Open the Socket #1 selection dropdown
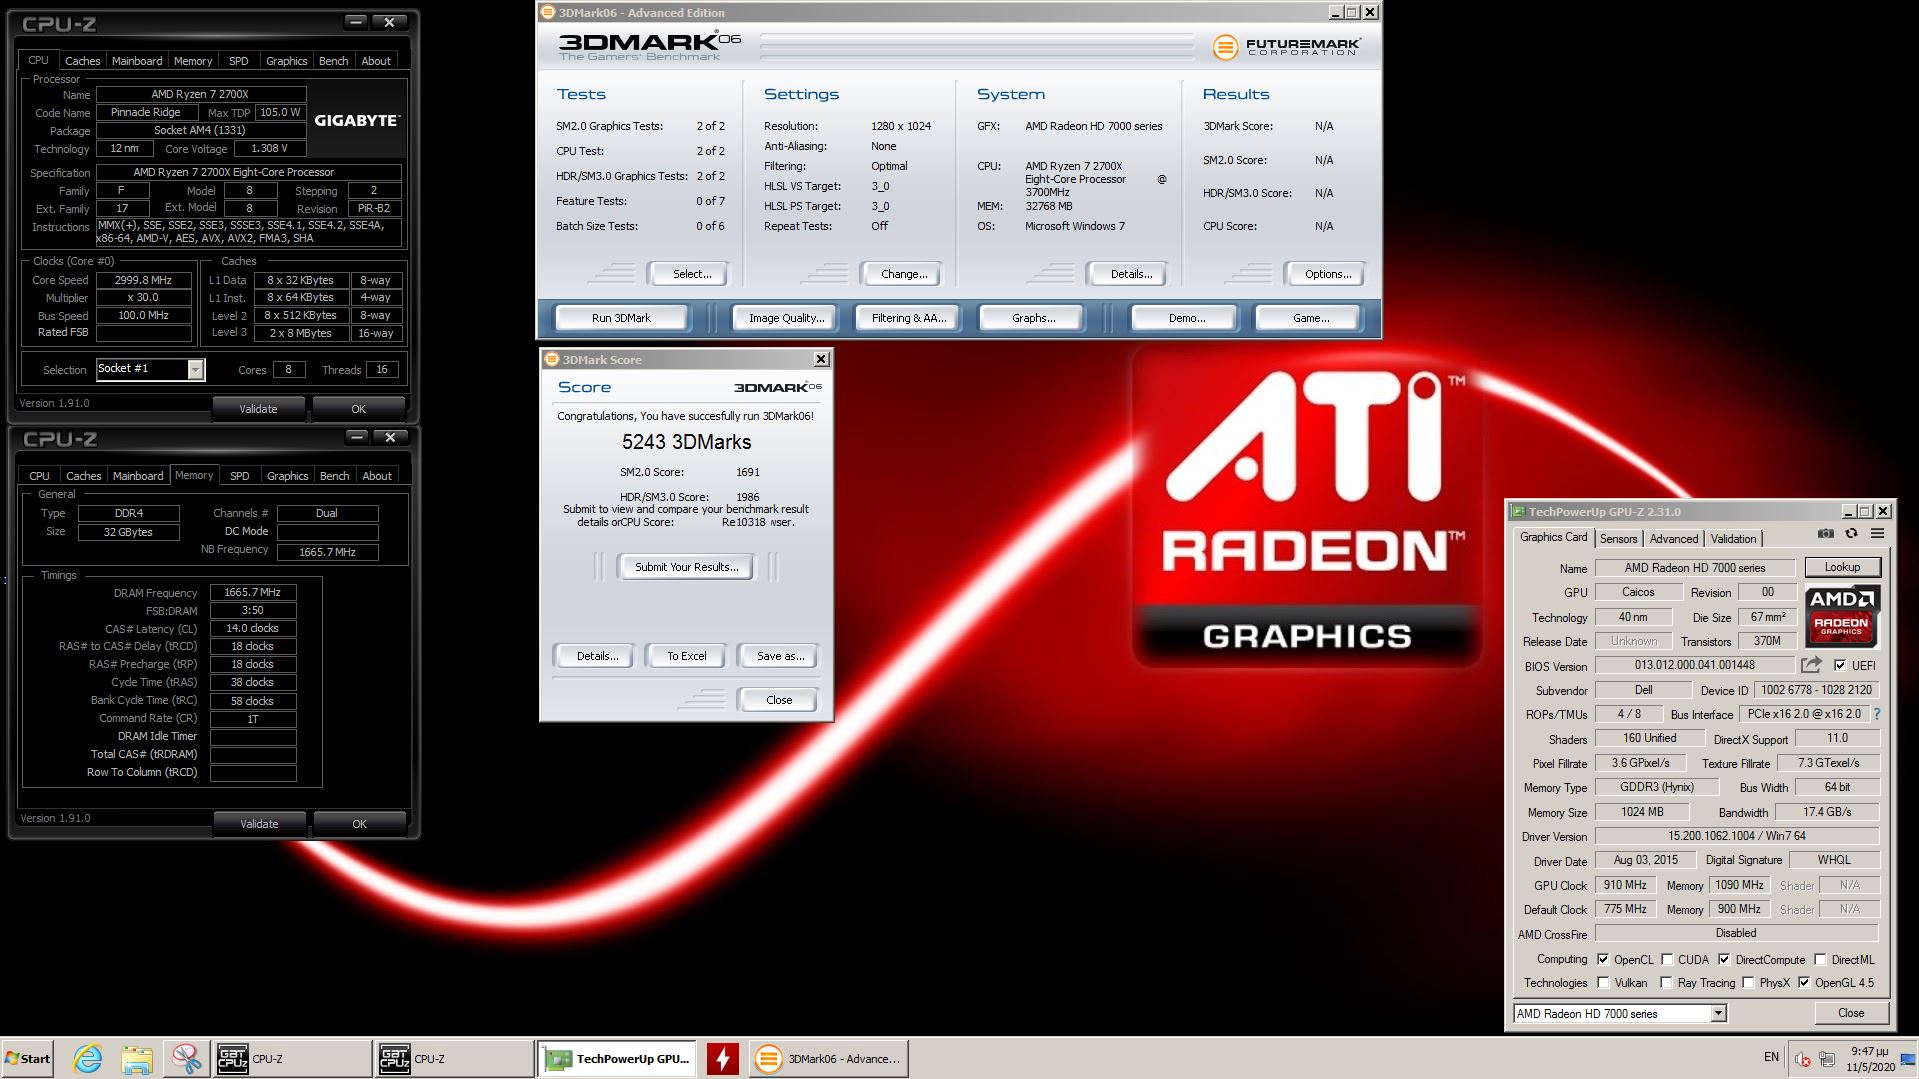This screenshot has height=1079, width=1919. pos(196,370)
